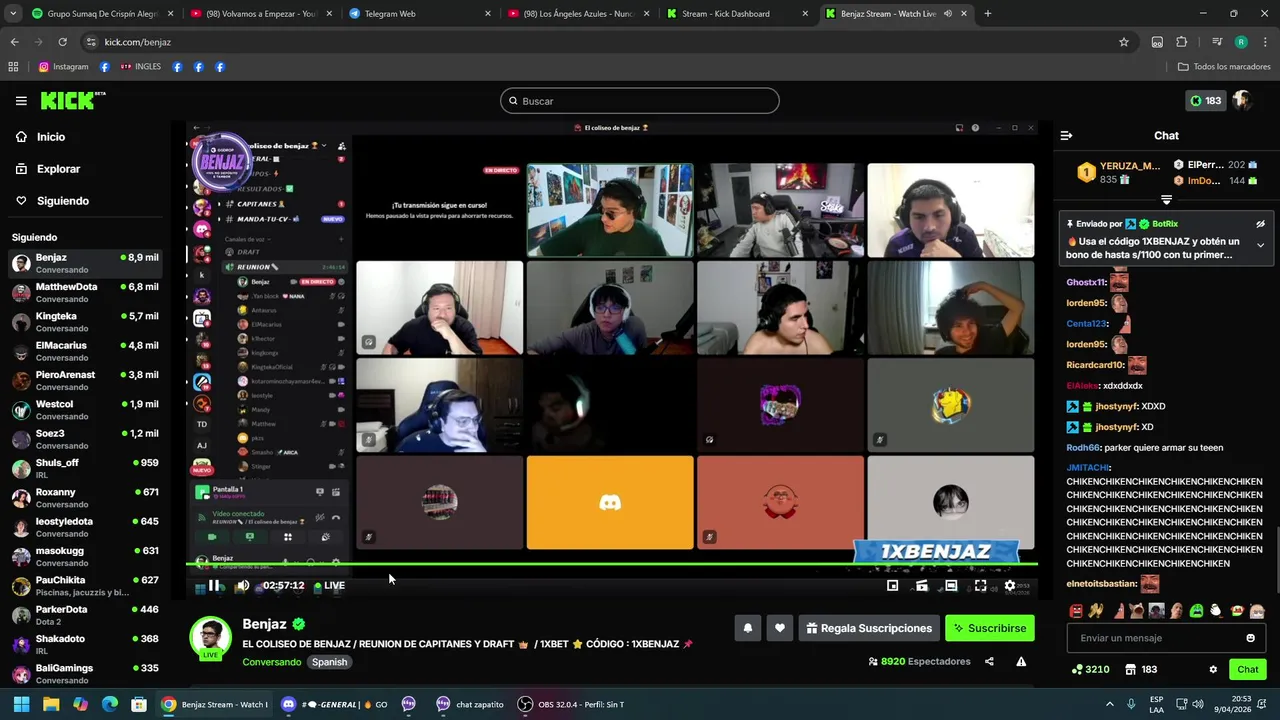1280x720 pixels.
Task: Open Soez3 channel in the sidebar
Action: point(85,439)
